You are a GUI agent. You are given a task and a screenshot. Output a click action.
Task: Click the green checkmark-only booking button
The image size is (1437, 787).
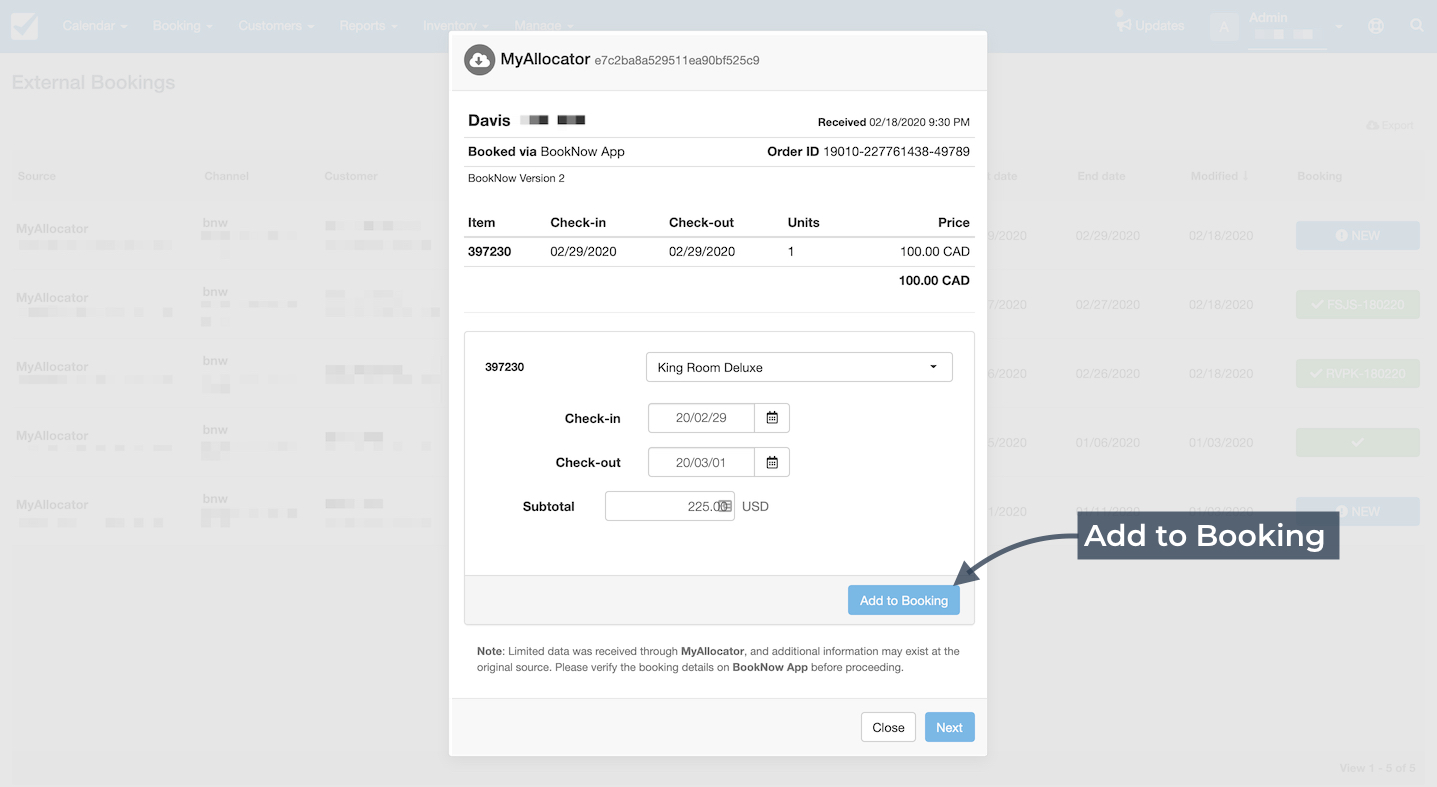point(1358,442)
